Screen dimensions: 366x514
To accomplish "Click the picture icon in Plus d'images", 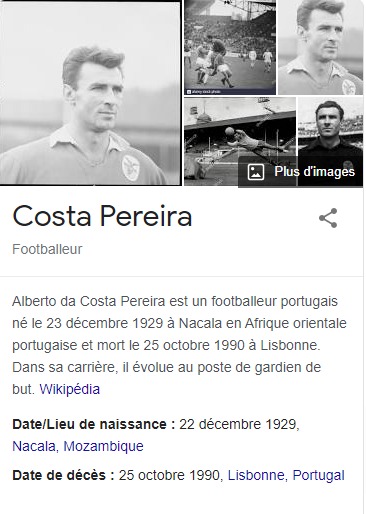I will 256,172.
